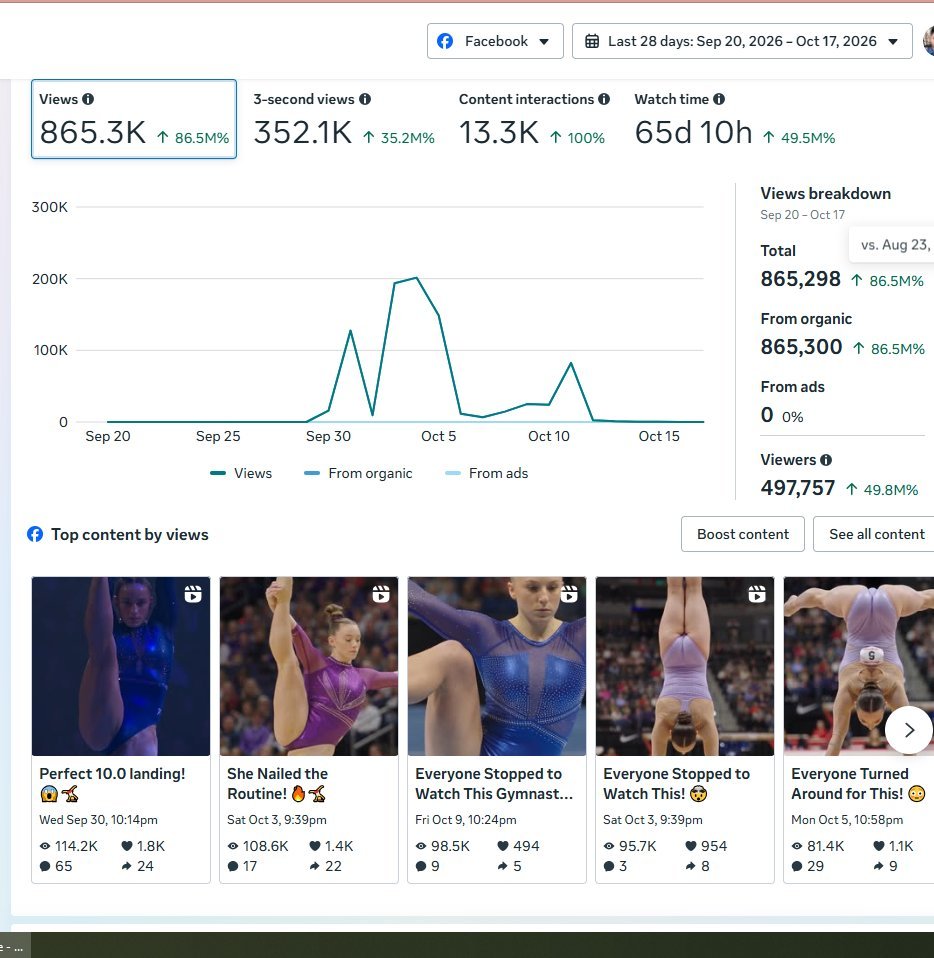Click reel icon on She Nailed the Routine card
The width and height of the screenshot is (934, 958).
click(x=381, y=594)
